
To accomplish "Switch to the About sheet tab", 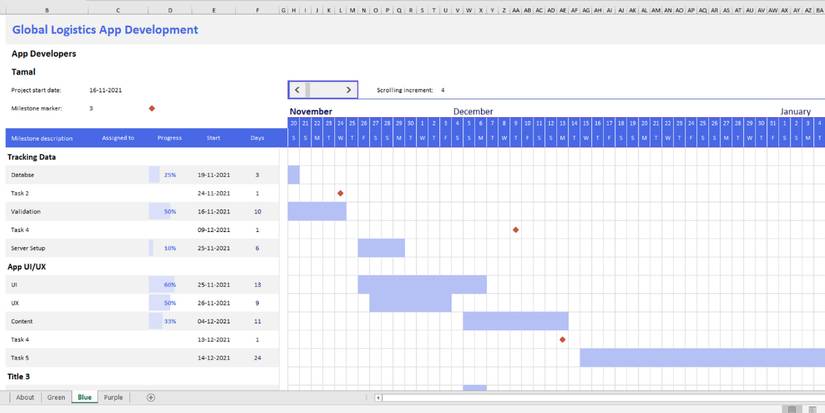I will coord(25,397).
